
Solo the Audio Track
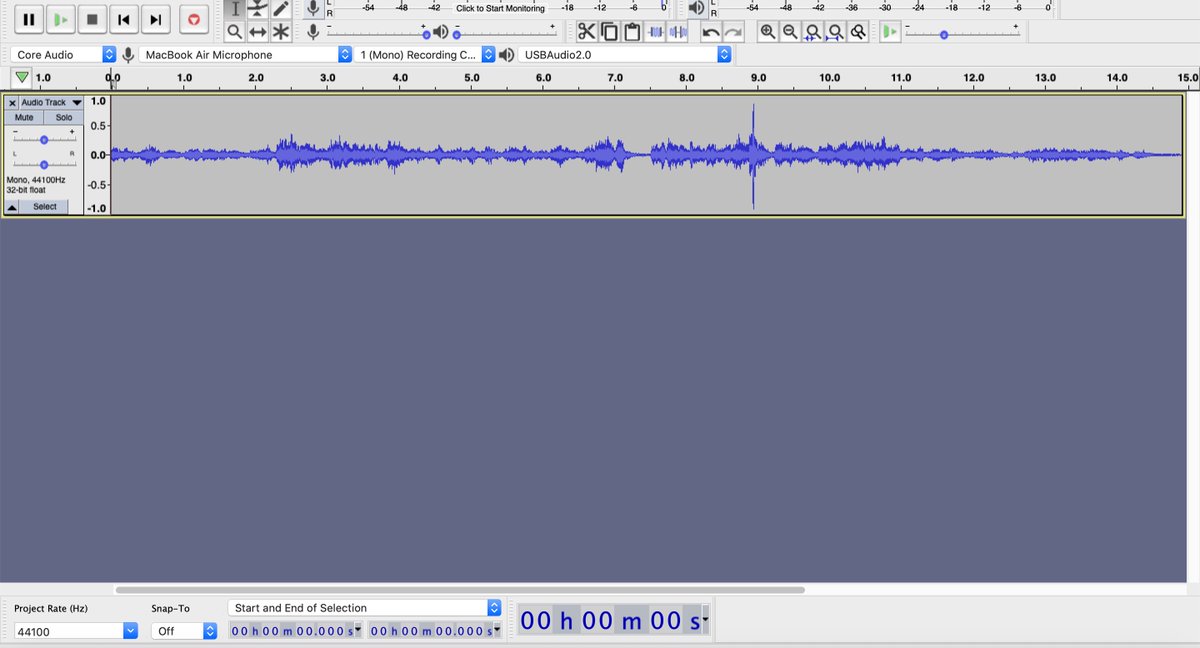pyautogui.click(x=64, y=118)
